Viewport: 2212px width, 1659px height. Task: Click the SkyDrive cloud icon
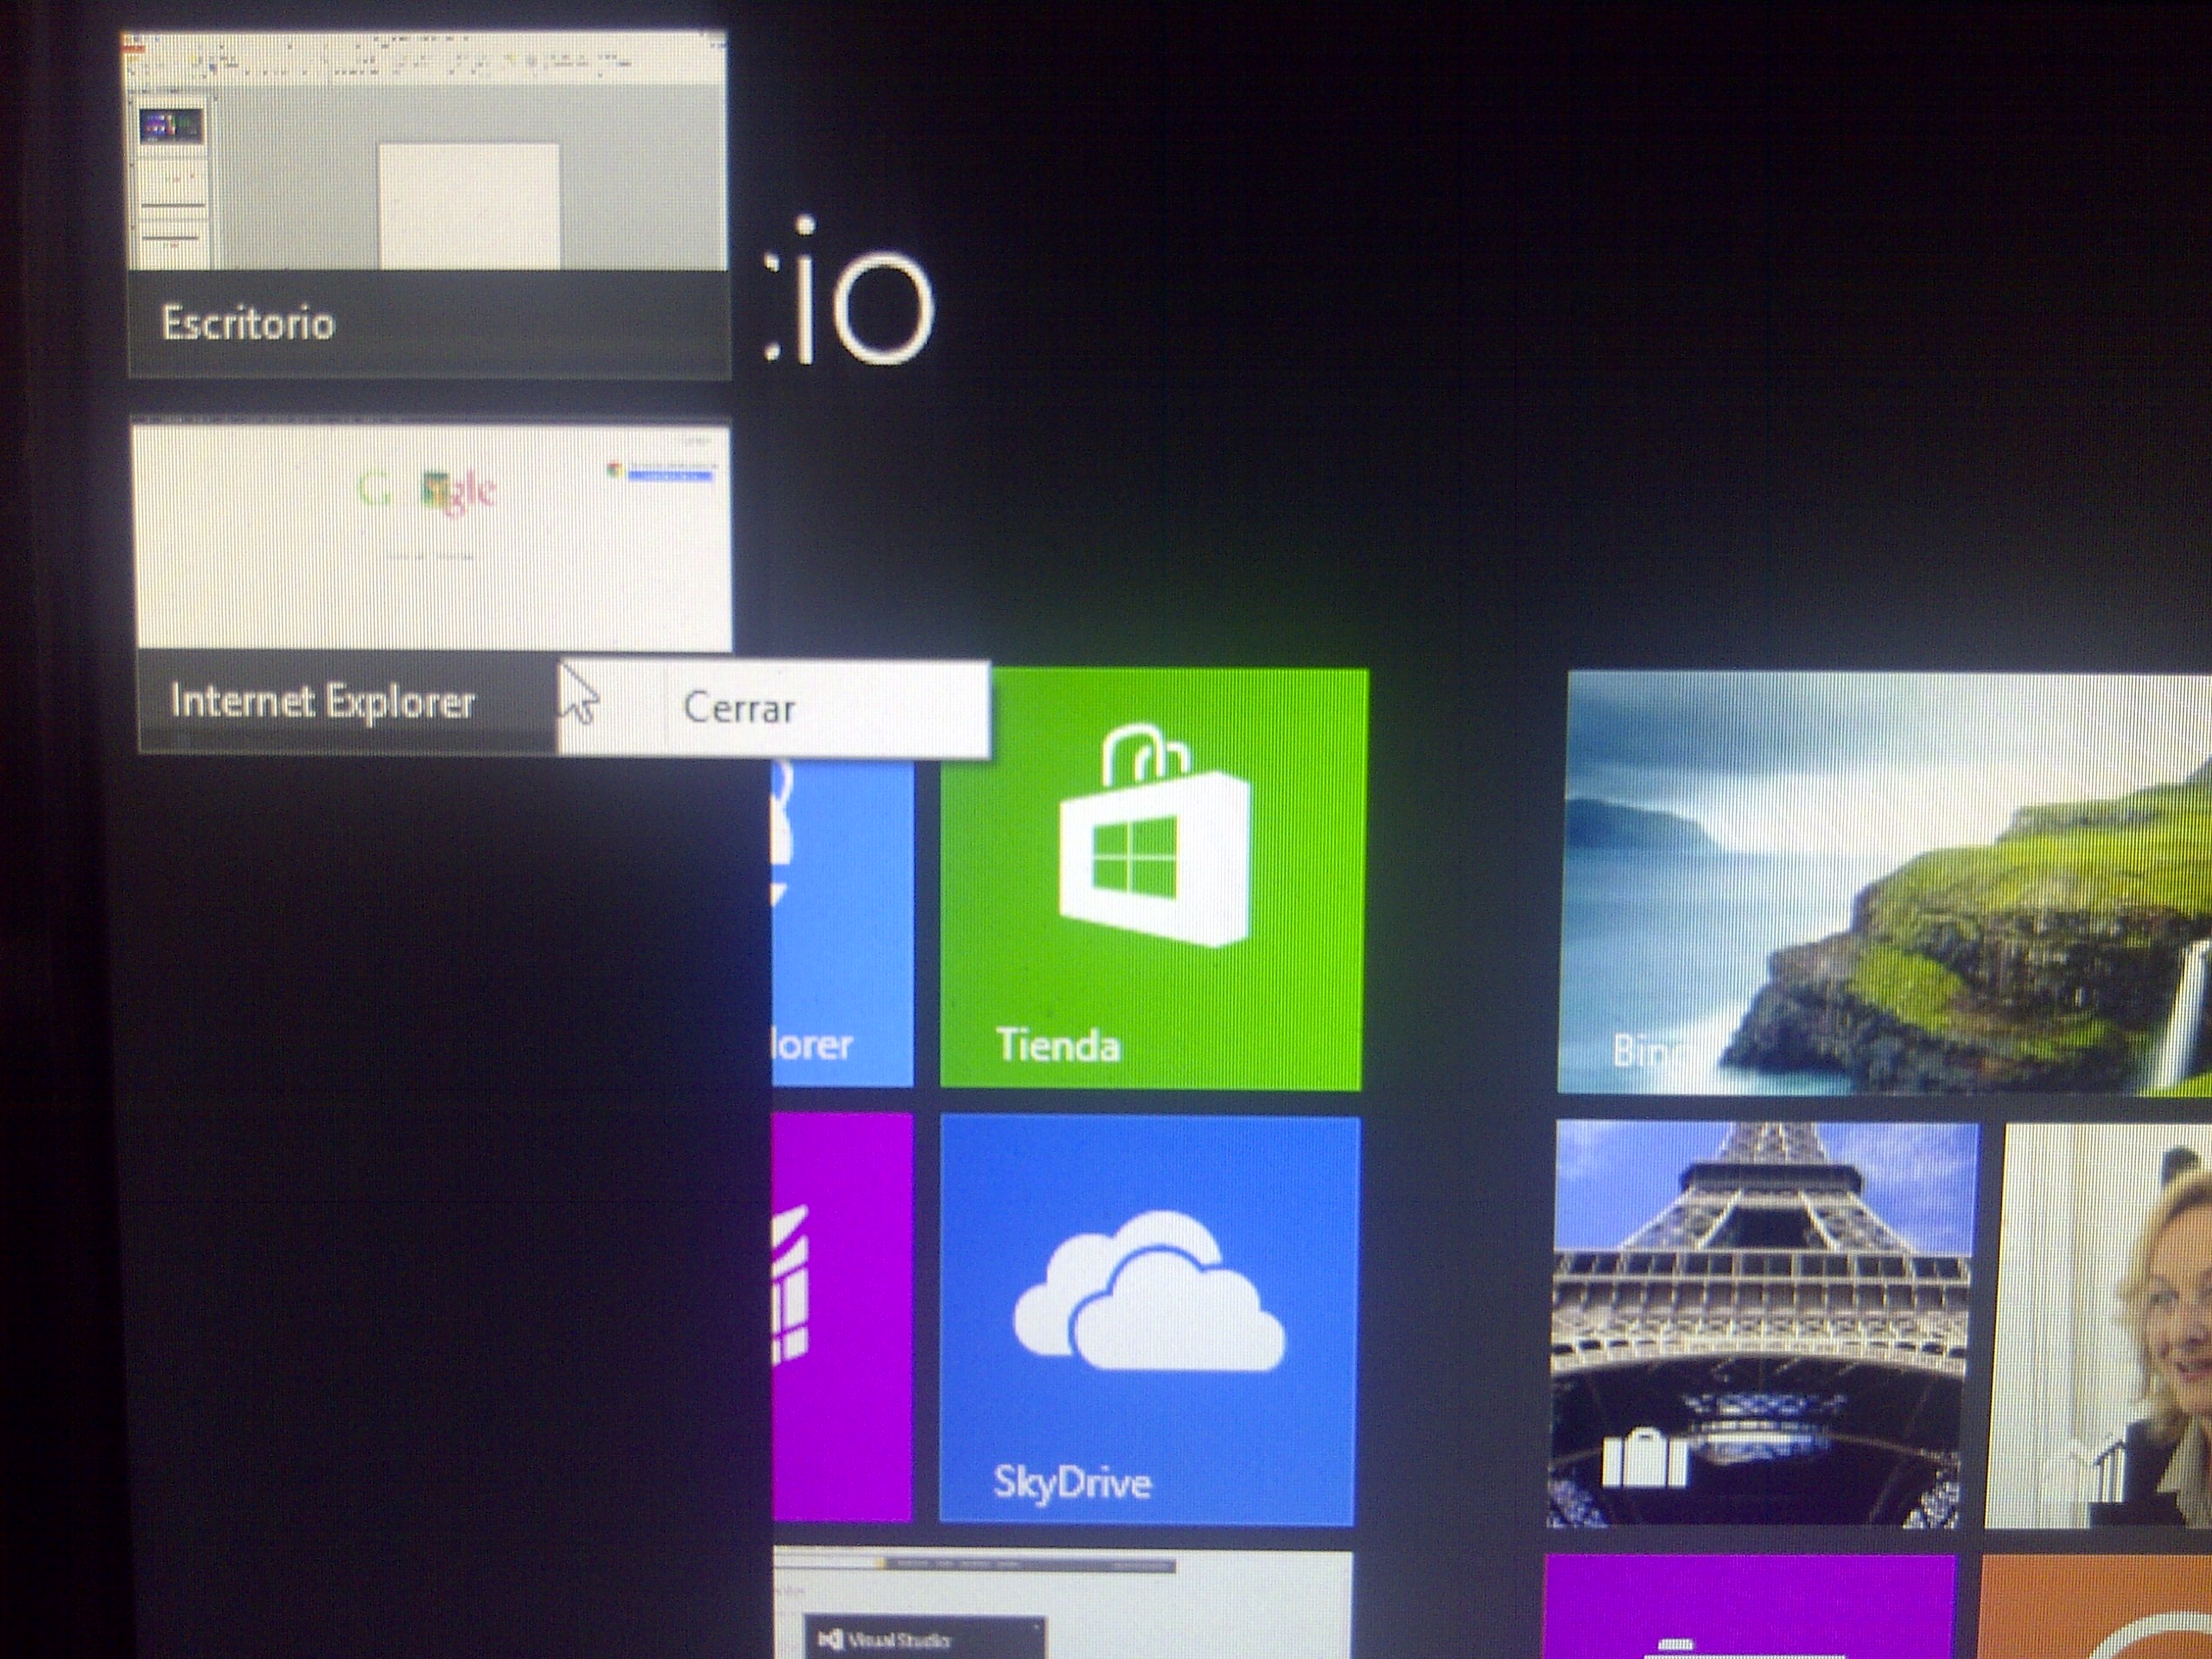pos(1148,1292)
